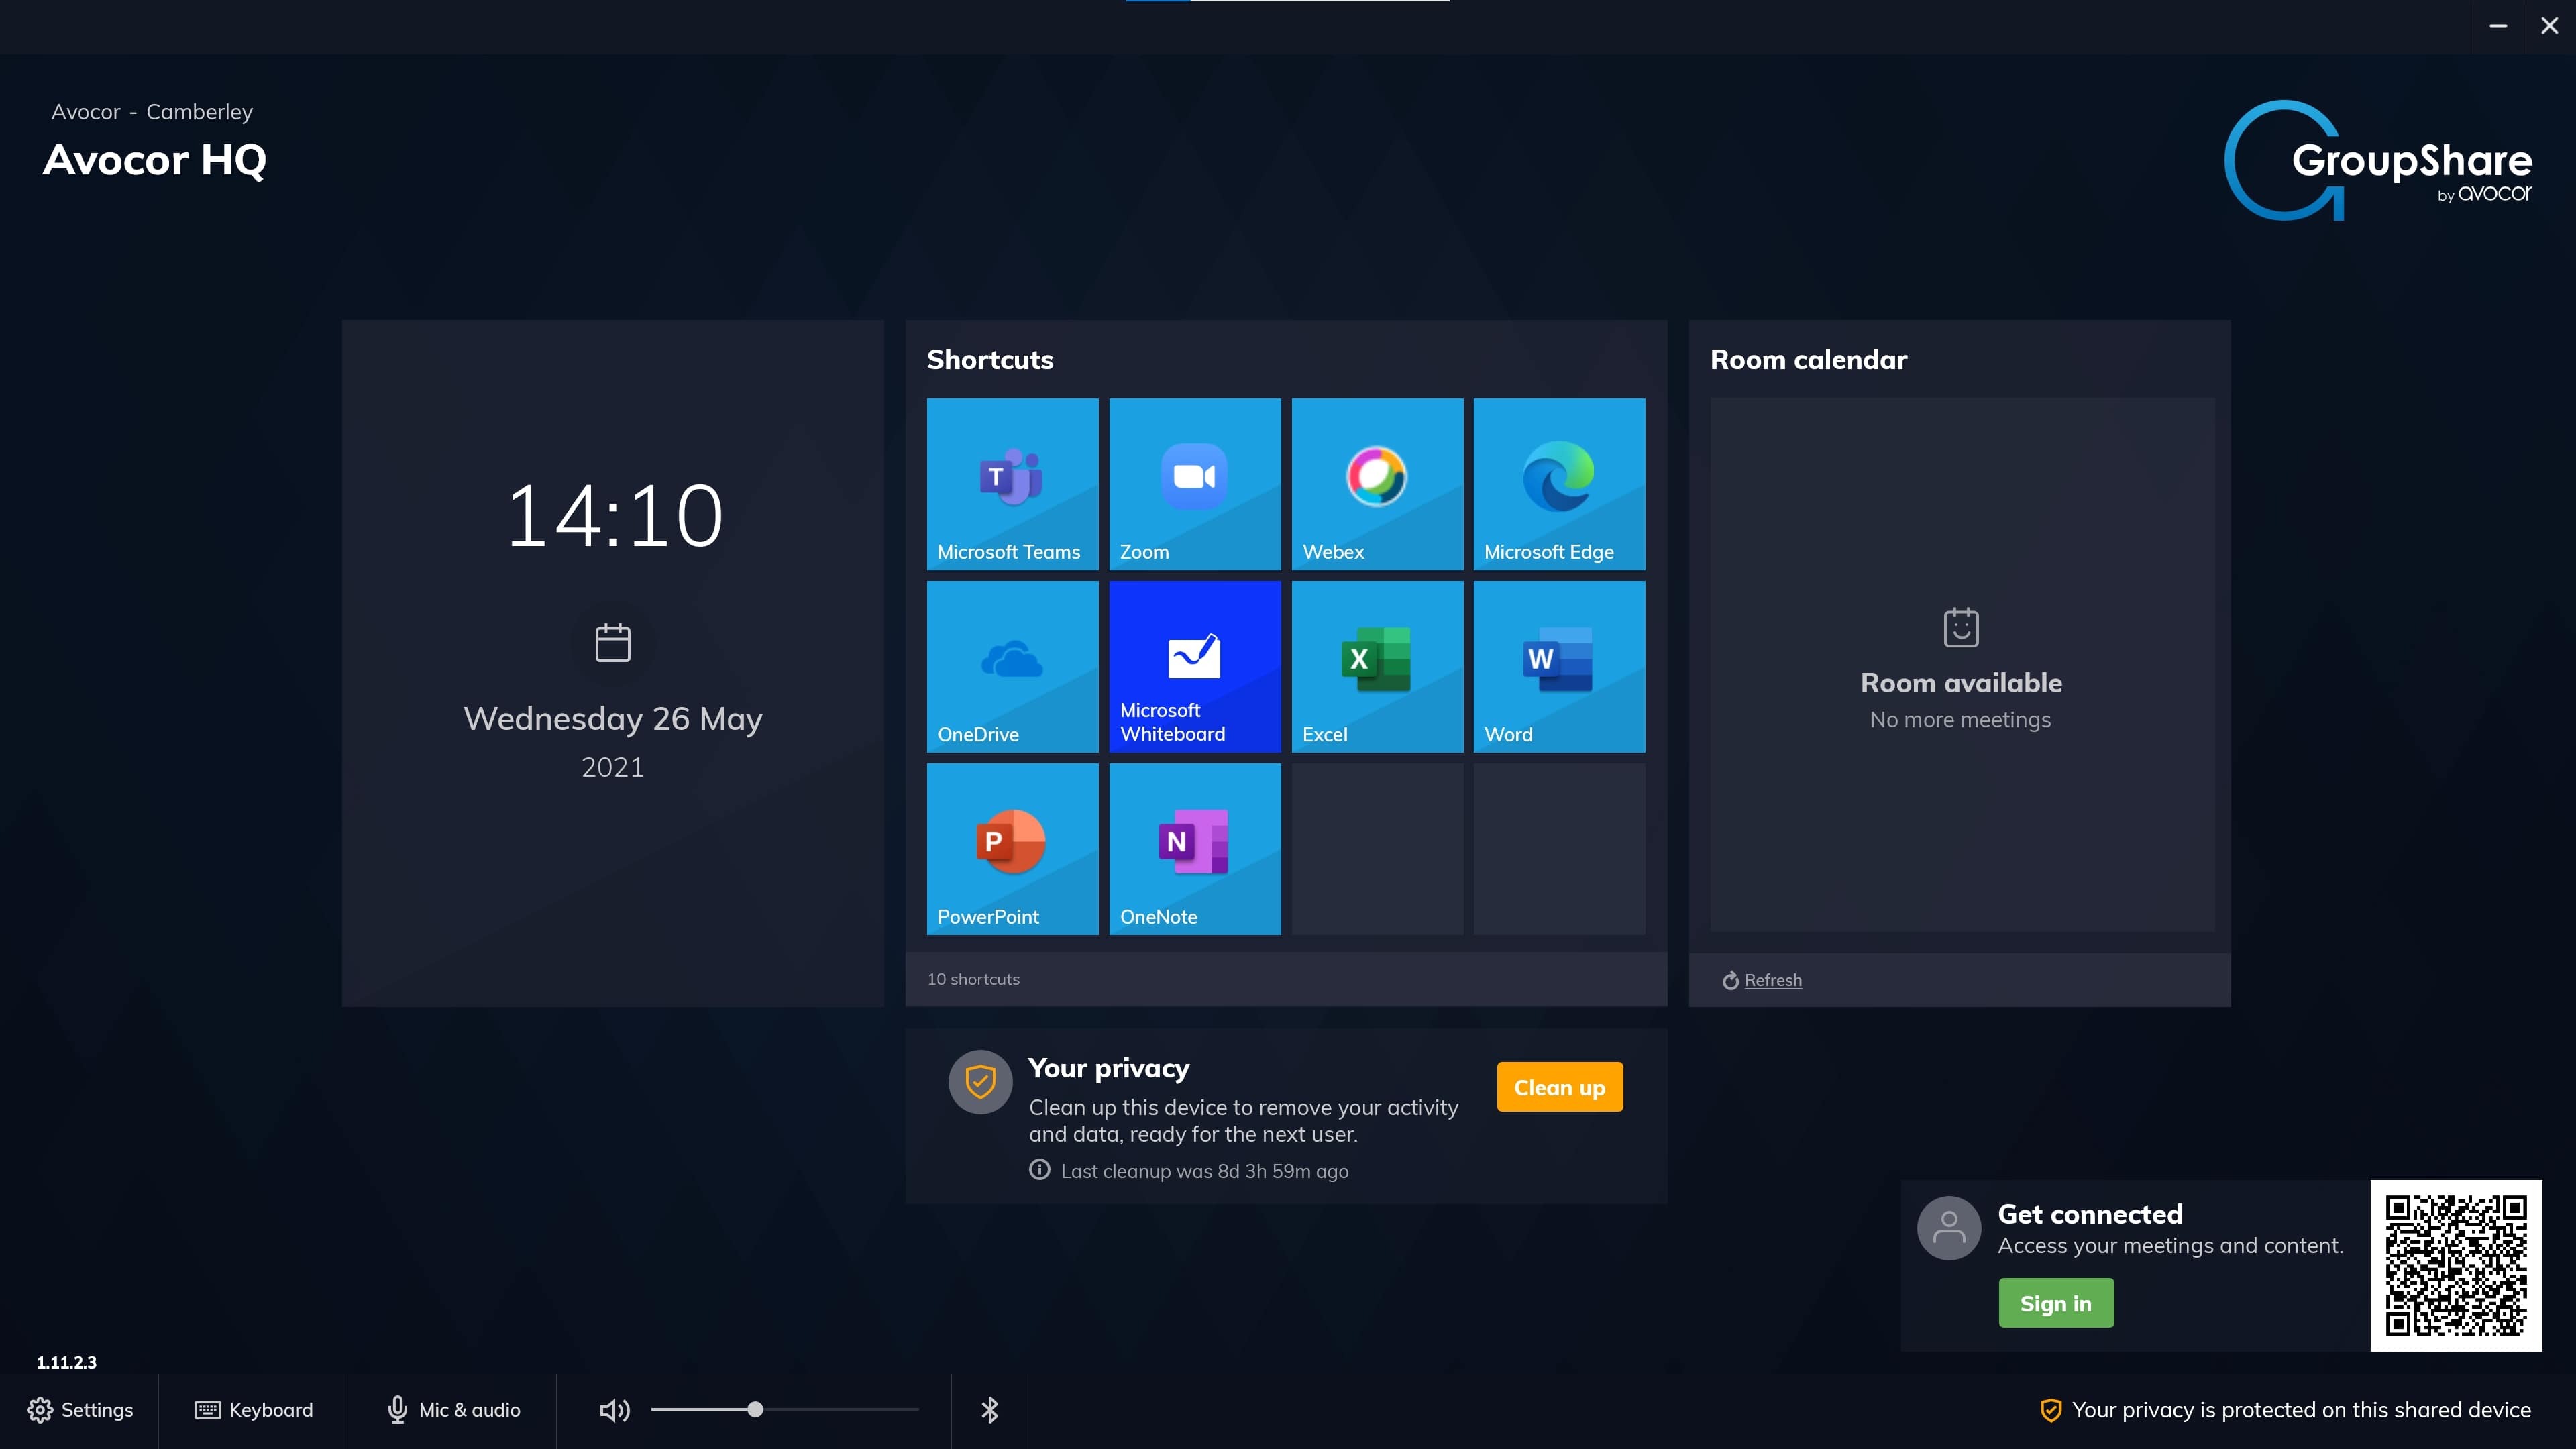Open the PowerPoint shortcut

click(1012, 849)
